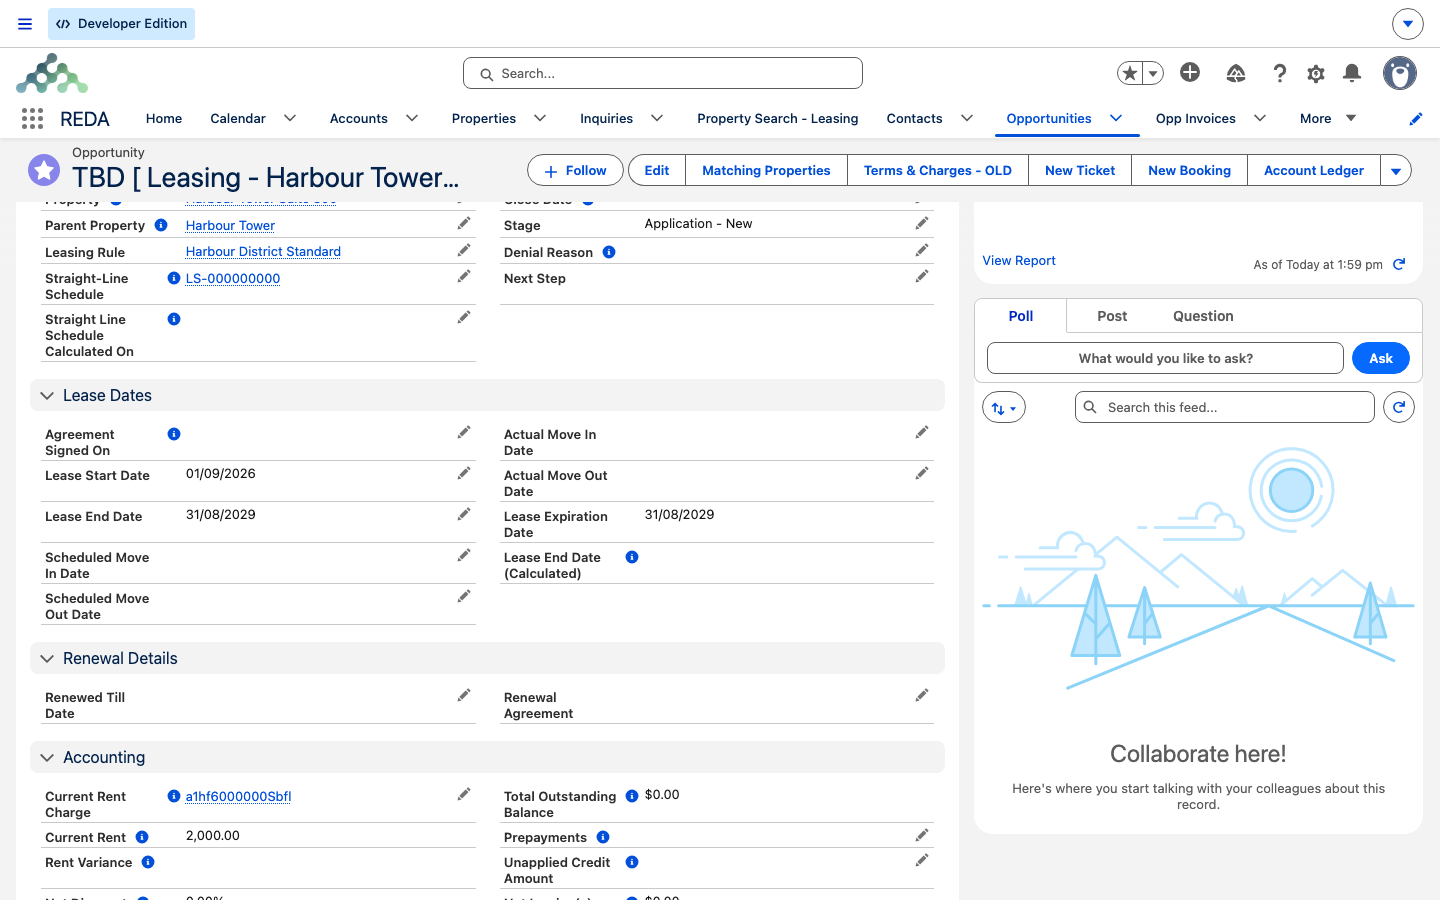Click the edit navigation pencil icon
This screenshot has width=1440, height=900.
click(1416, 119)
